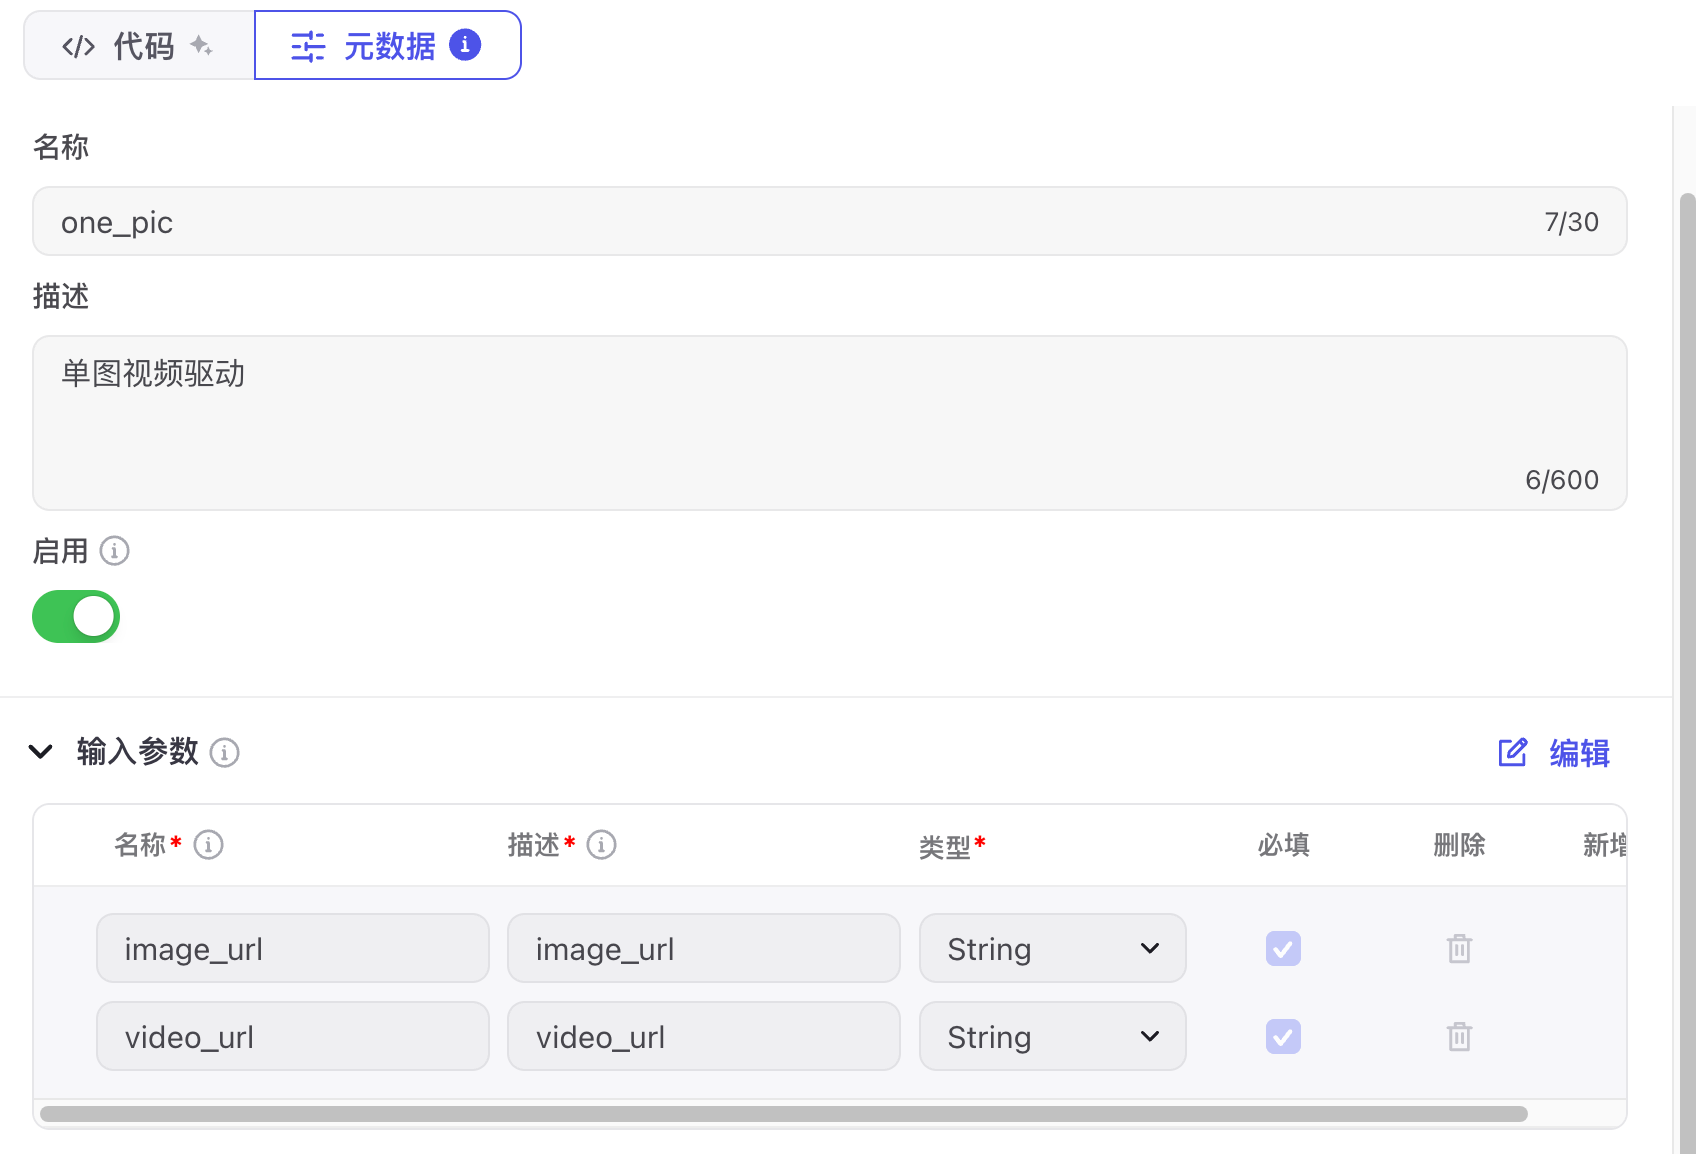Click the 编辑 button for input parameters
The height and width of the screenshot is (1154, 1696).
1555,752
